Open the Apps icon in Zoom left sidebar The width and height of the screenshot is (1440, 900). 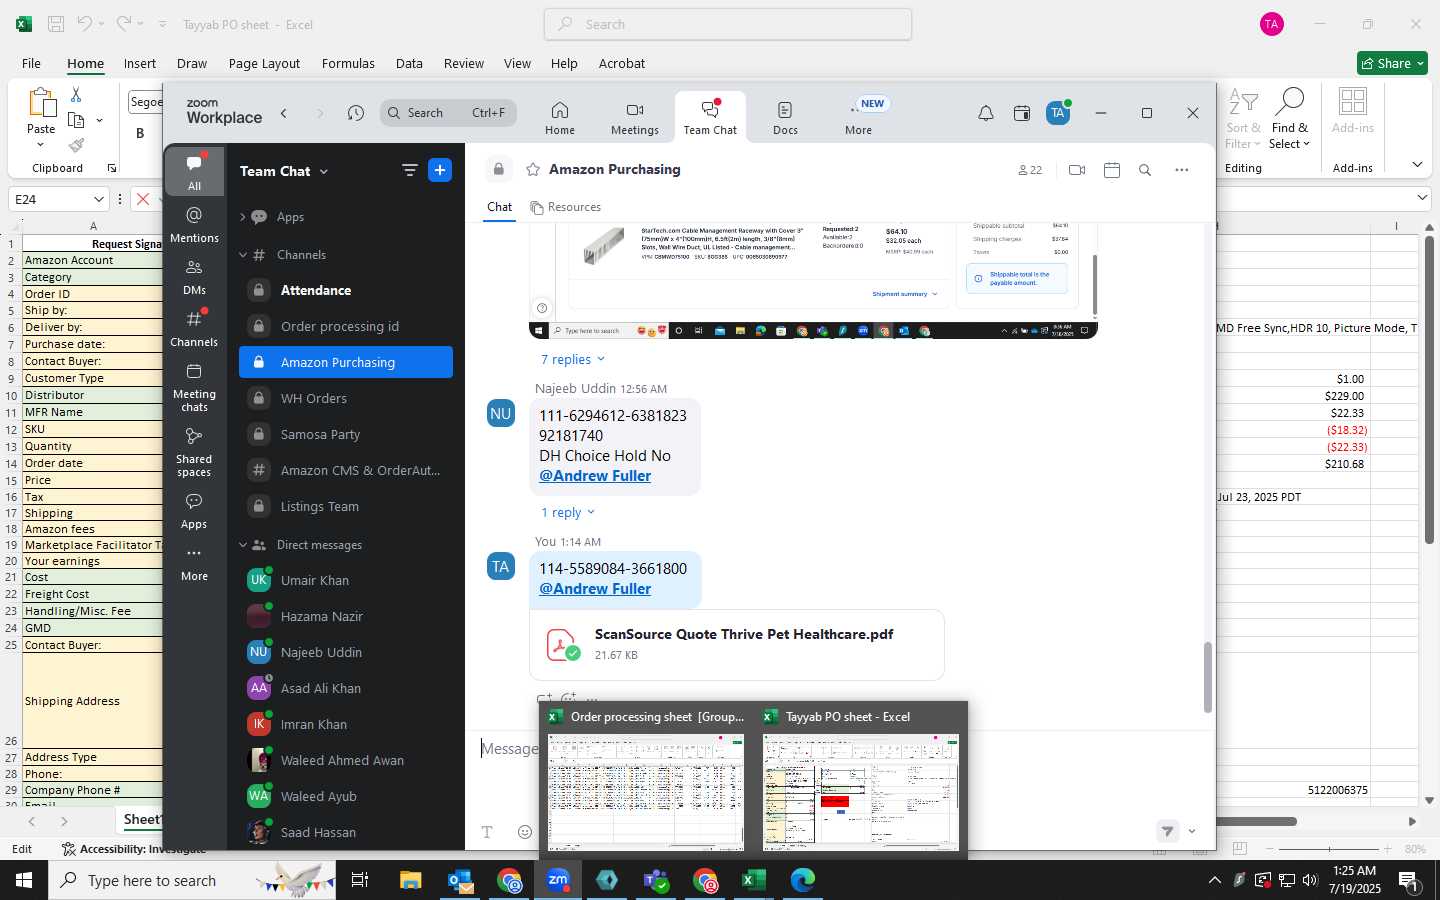click(194, 510)
